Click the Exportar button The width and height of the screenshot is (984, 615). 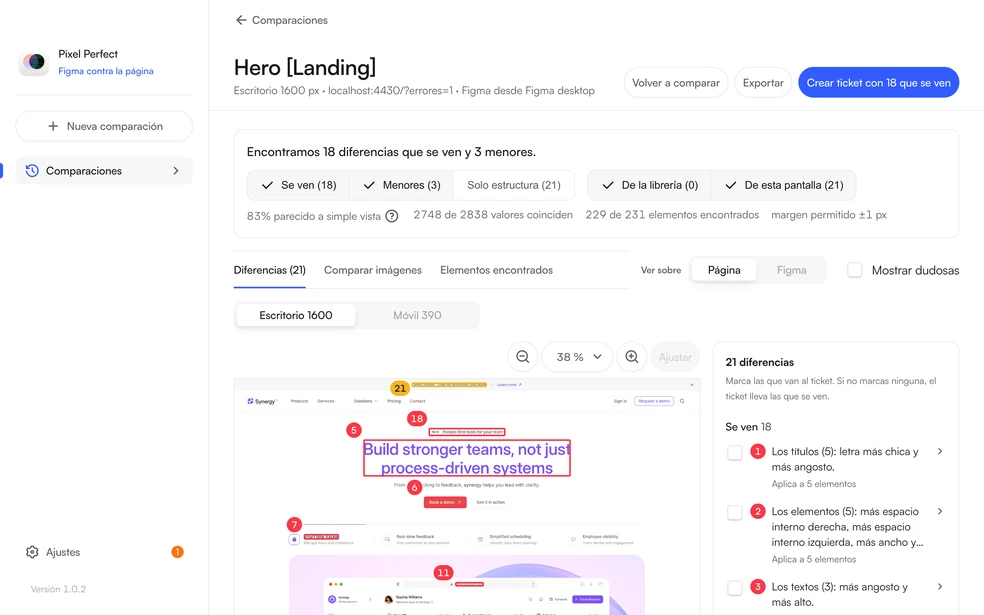coord(763,82)
